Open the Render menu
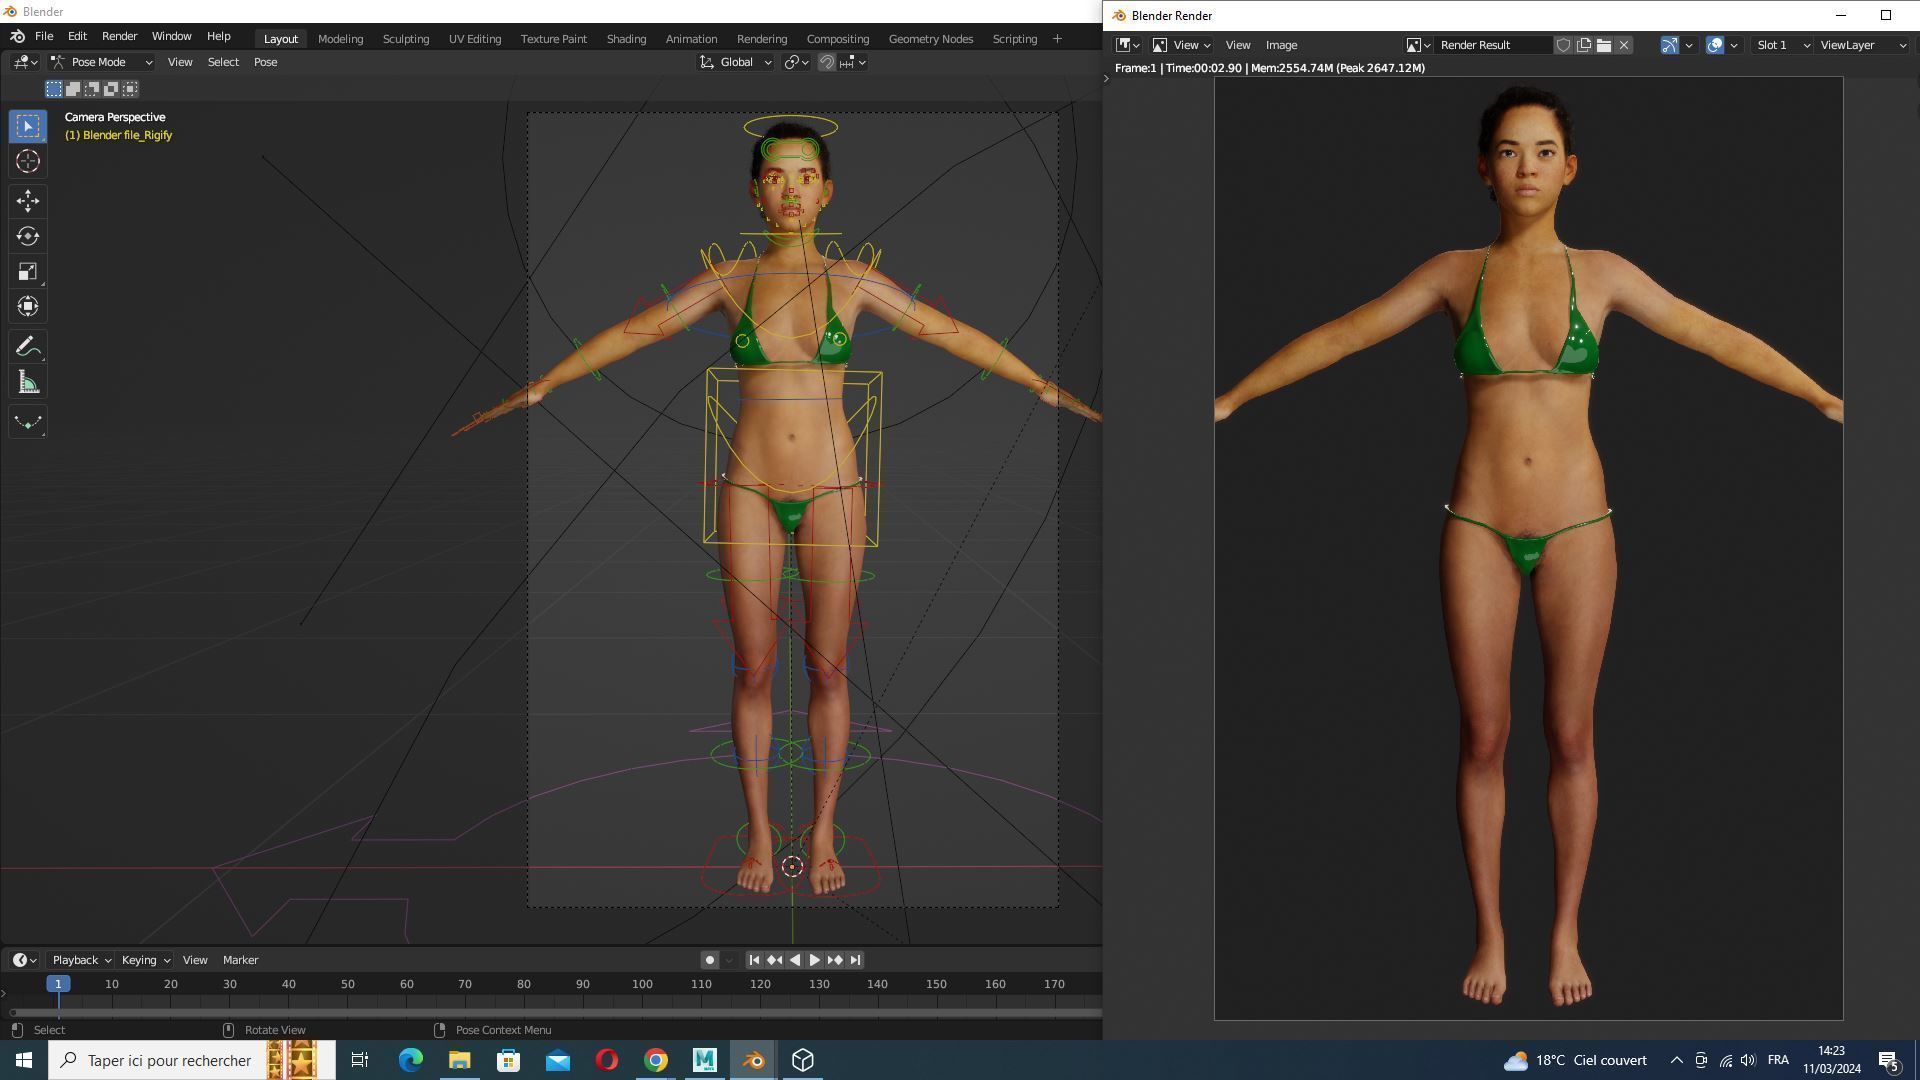1920x1080 pixels. 119,36
